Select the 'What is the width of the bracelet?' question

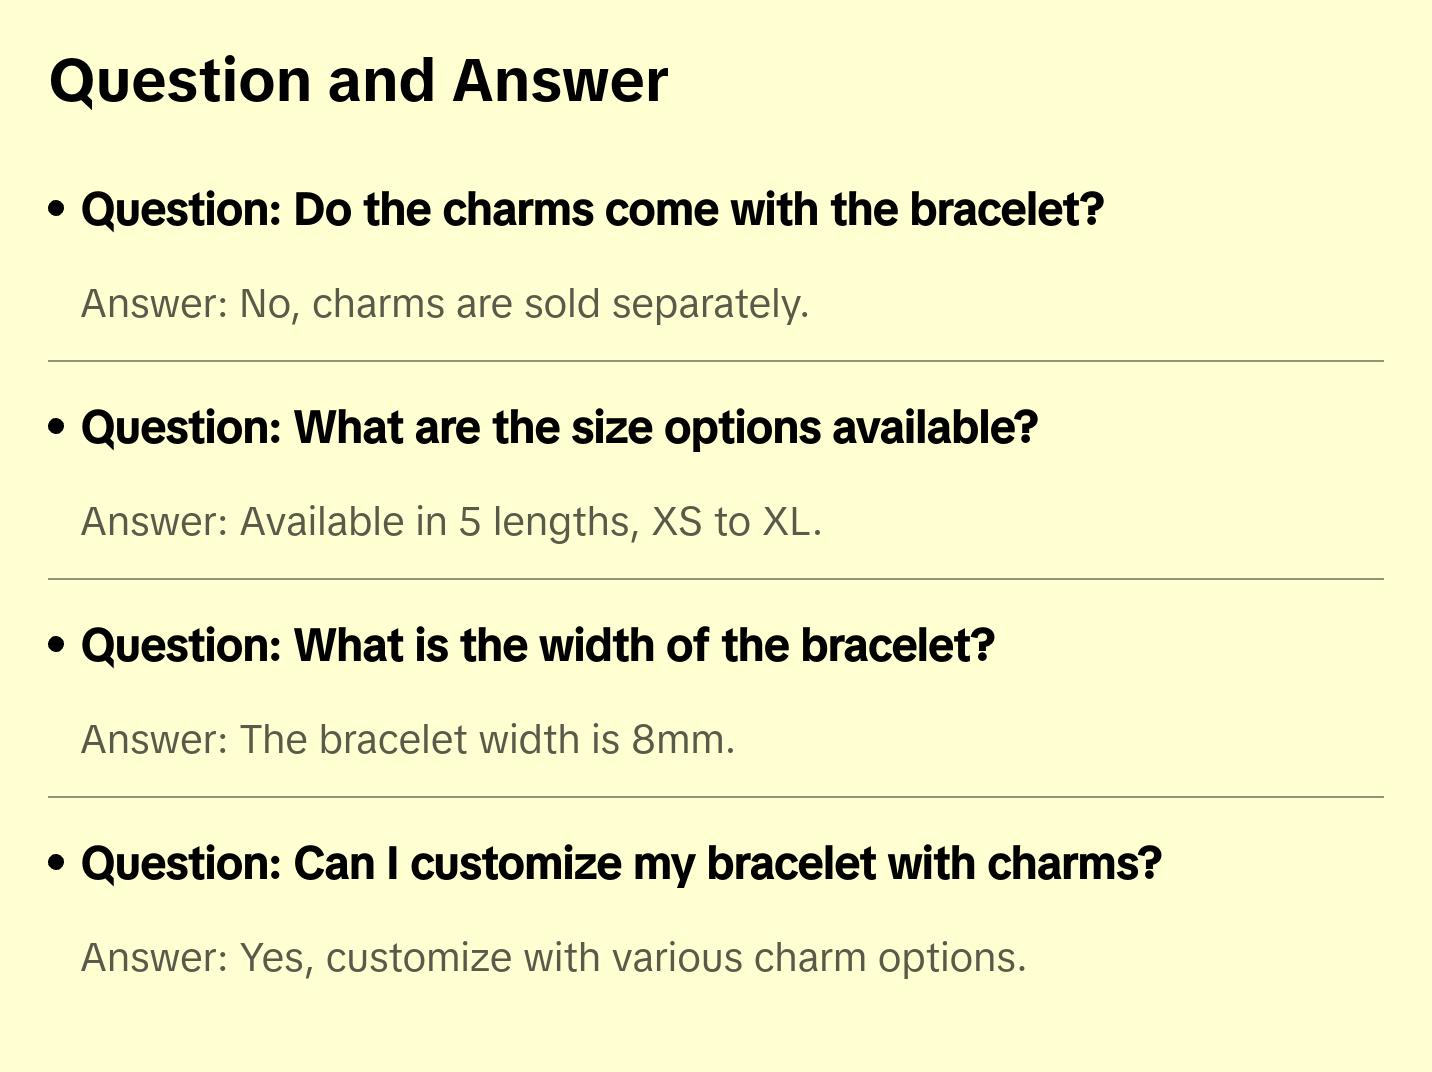click(x=537, y=646)
